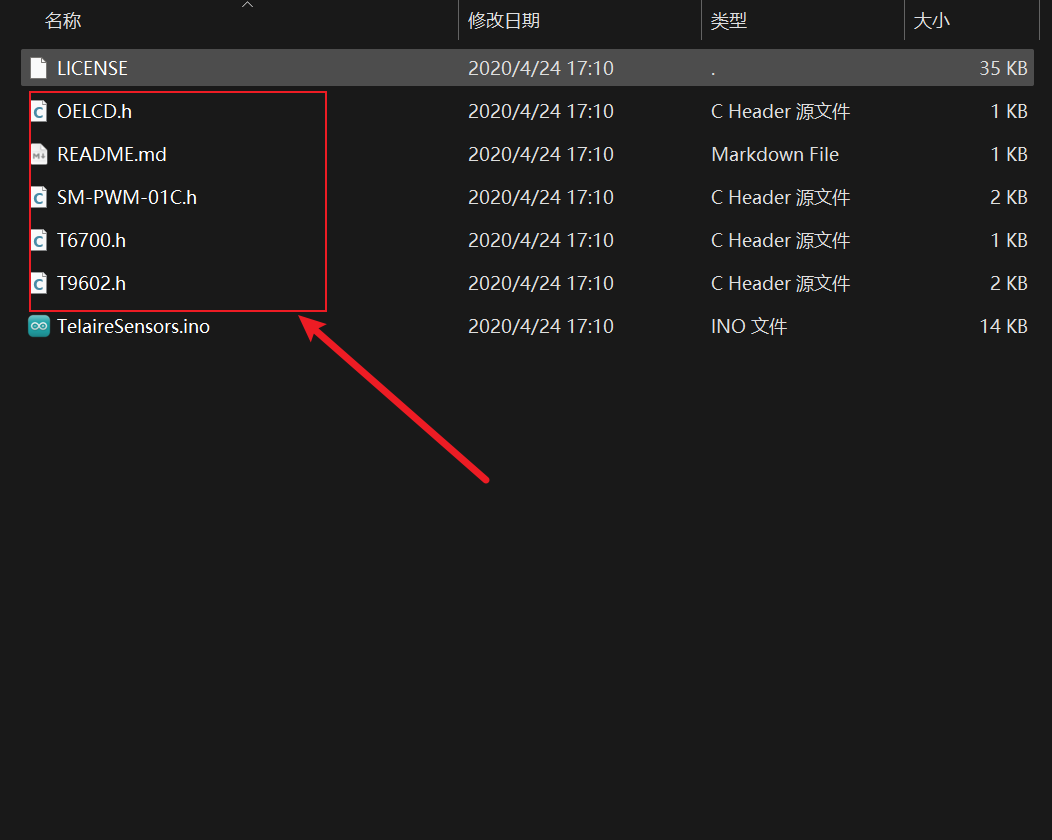Click the Markdown File type cell
This screenshot has height=840, width=1052.
(774, 154)
